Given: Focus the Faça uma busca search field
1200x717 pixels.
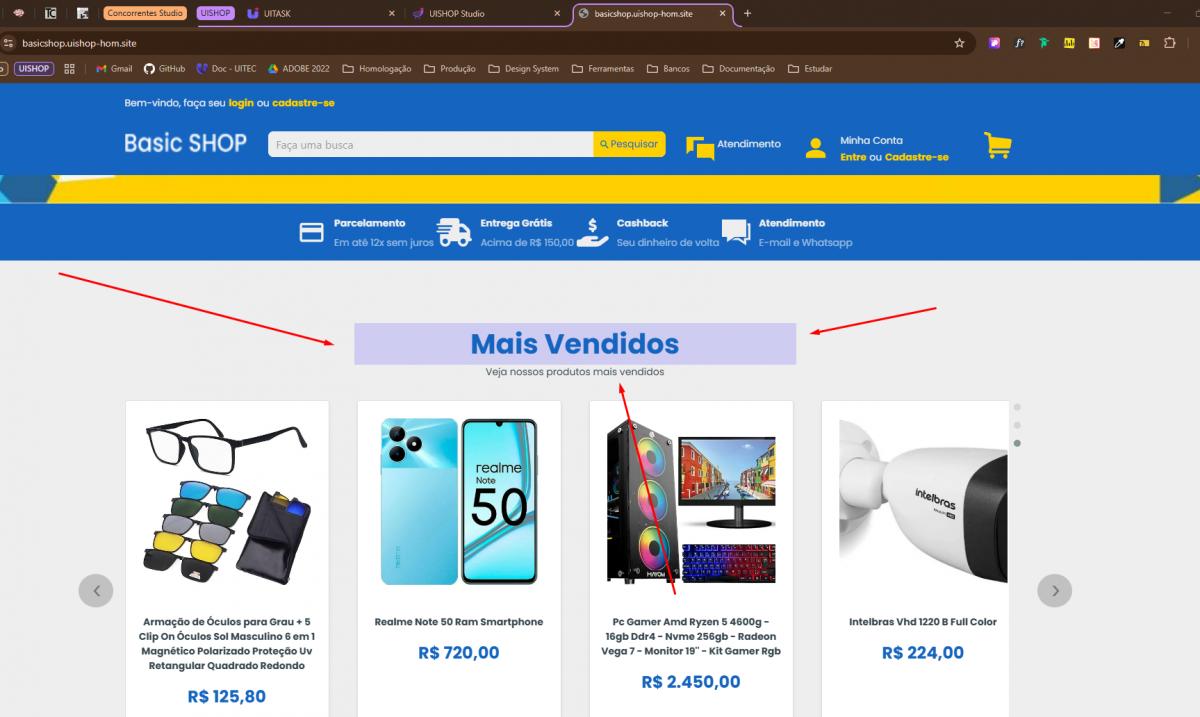Looking at the screenshot, I should click(x=430, y=144).
